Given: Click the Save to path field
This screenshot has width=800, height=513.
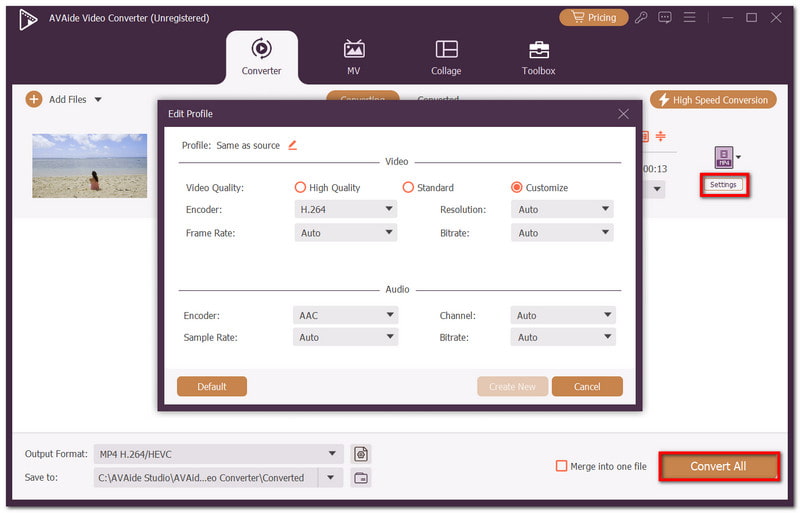Looking at the screenshot, I should [x=206, y=478].
